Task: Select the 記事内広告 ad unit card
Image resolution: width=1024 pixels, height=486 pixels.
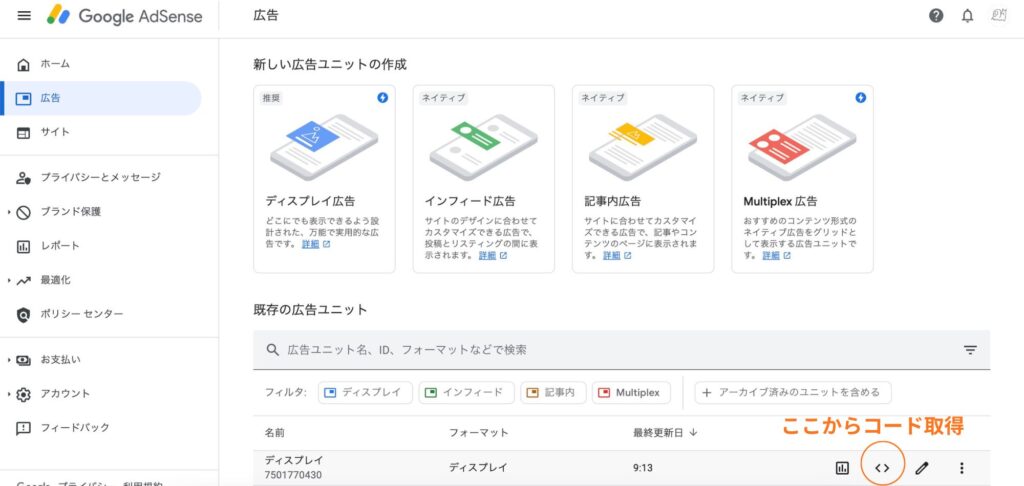Action: coord(643,178)
